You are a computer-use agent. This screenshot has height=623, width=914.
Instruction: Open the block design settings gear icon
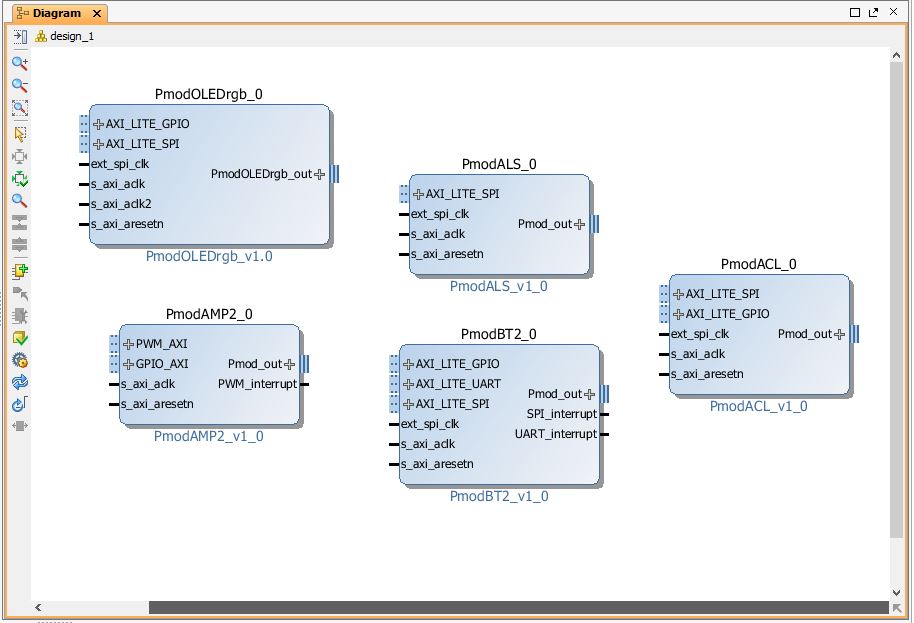(20, 360)
